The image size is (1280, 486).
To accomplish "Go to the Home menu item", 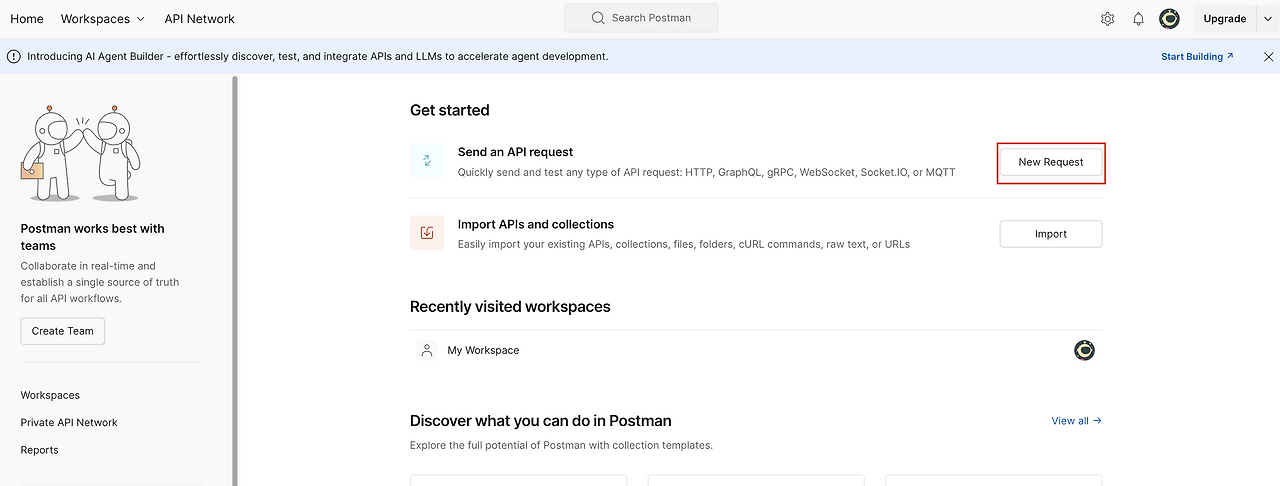I will [27, 19].
